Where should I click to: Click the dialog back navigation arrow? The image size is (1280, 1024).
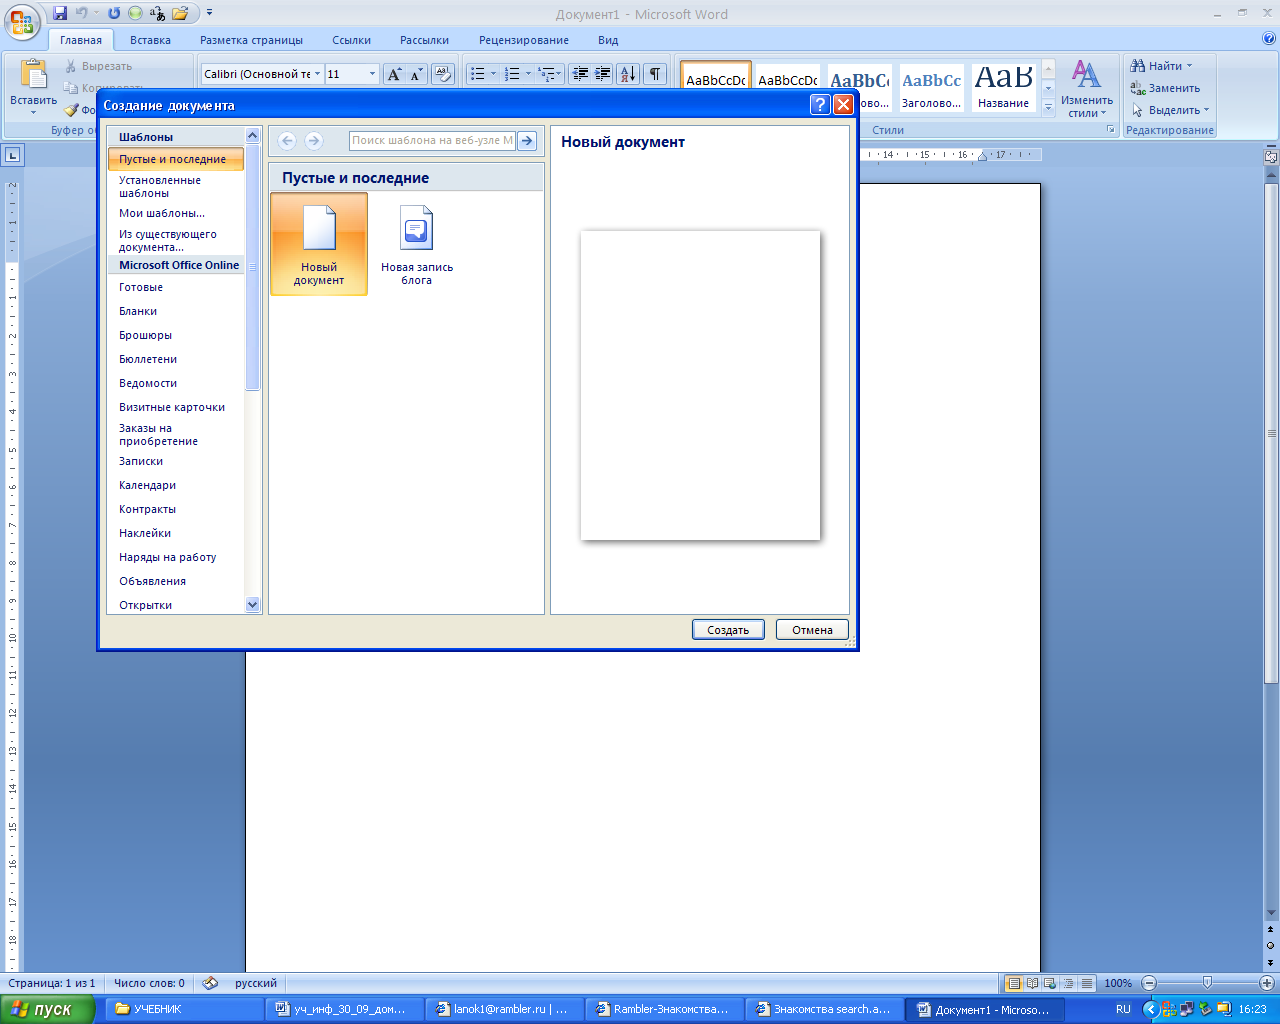click(287, 141)
